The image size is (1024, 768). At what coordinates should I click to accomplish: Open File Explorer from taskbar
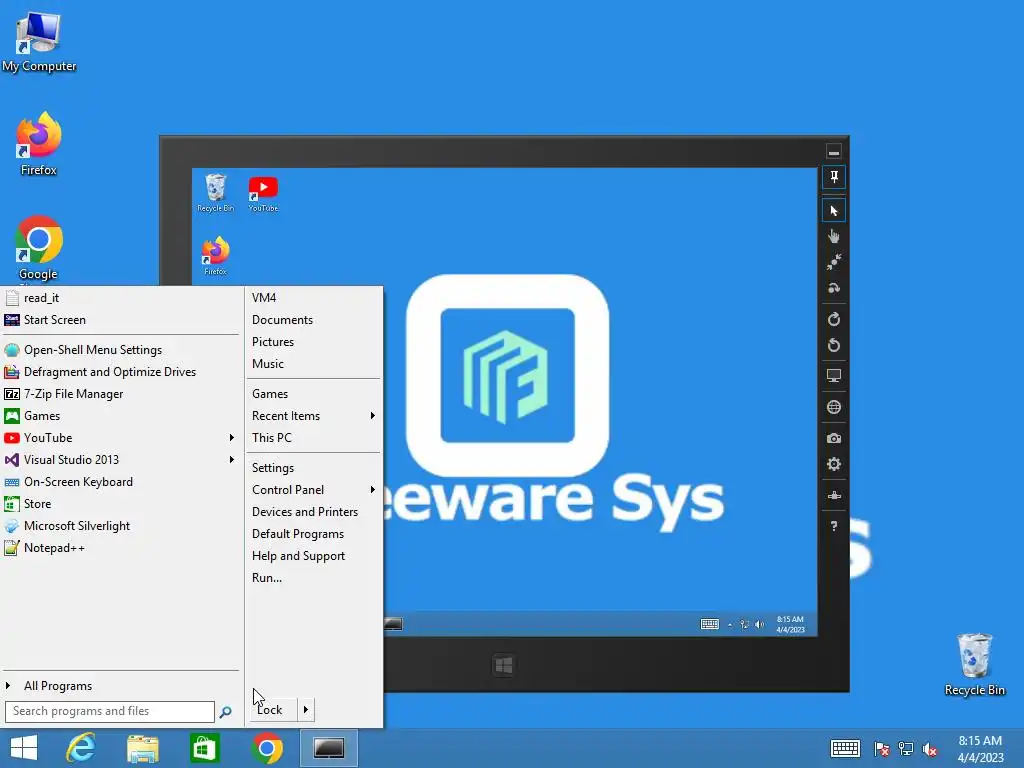[x=142, y=748]
